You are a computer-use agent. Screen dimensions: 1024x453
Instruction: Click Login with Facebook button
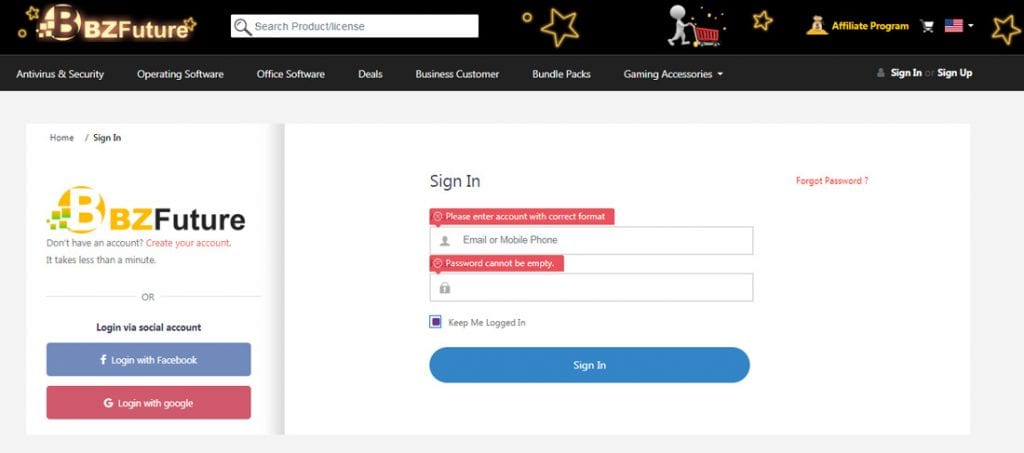(148, 360)
